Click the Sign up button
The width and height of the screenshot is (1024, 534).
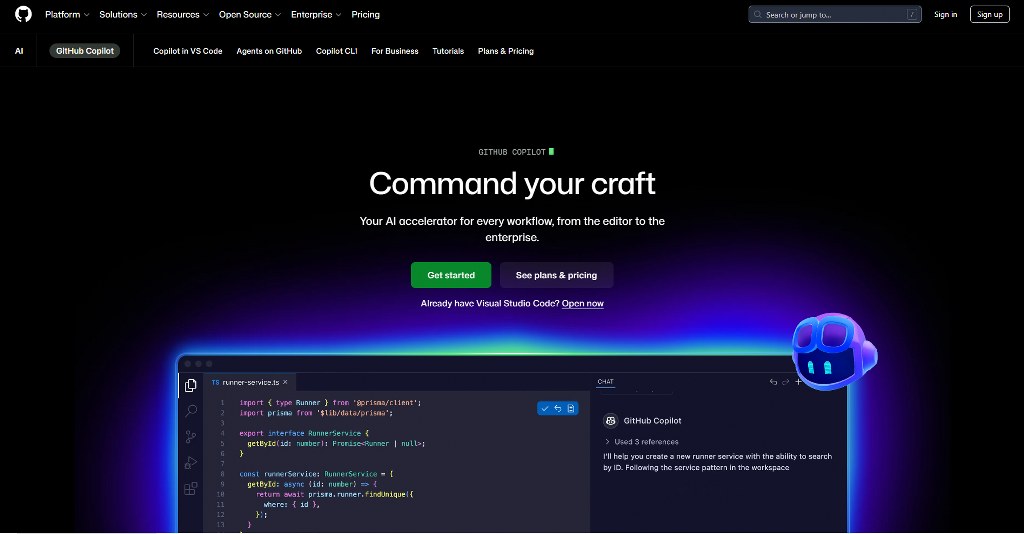tap(989, 14)
